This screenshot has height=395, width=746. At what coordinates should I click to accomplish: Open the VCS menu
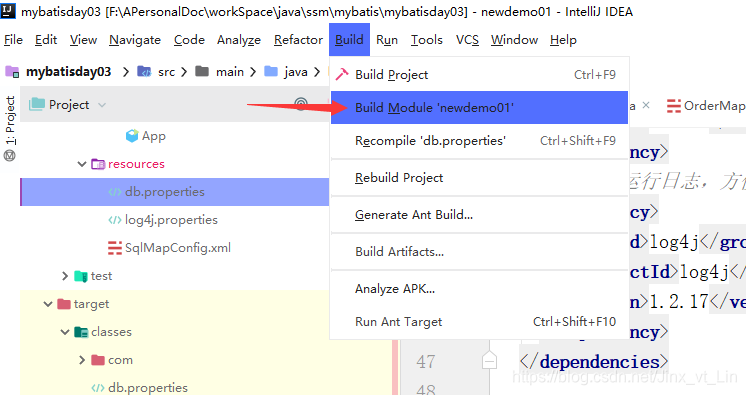(467, 40)
